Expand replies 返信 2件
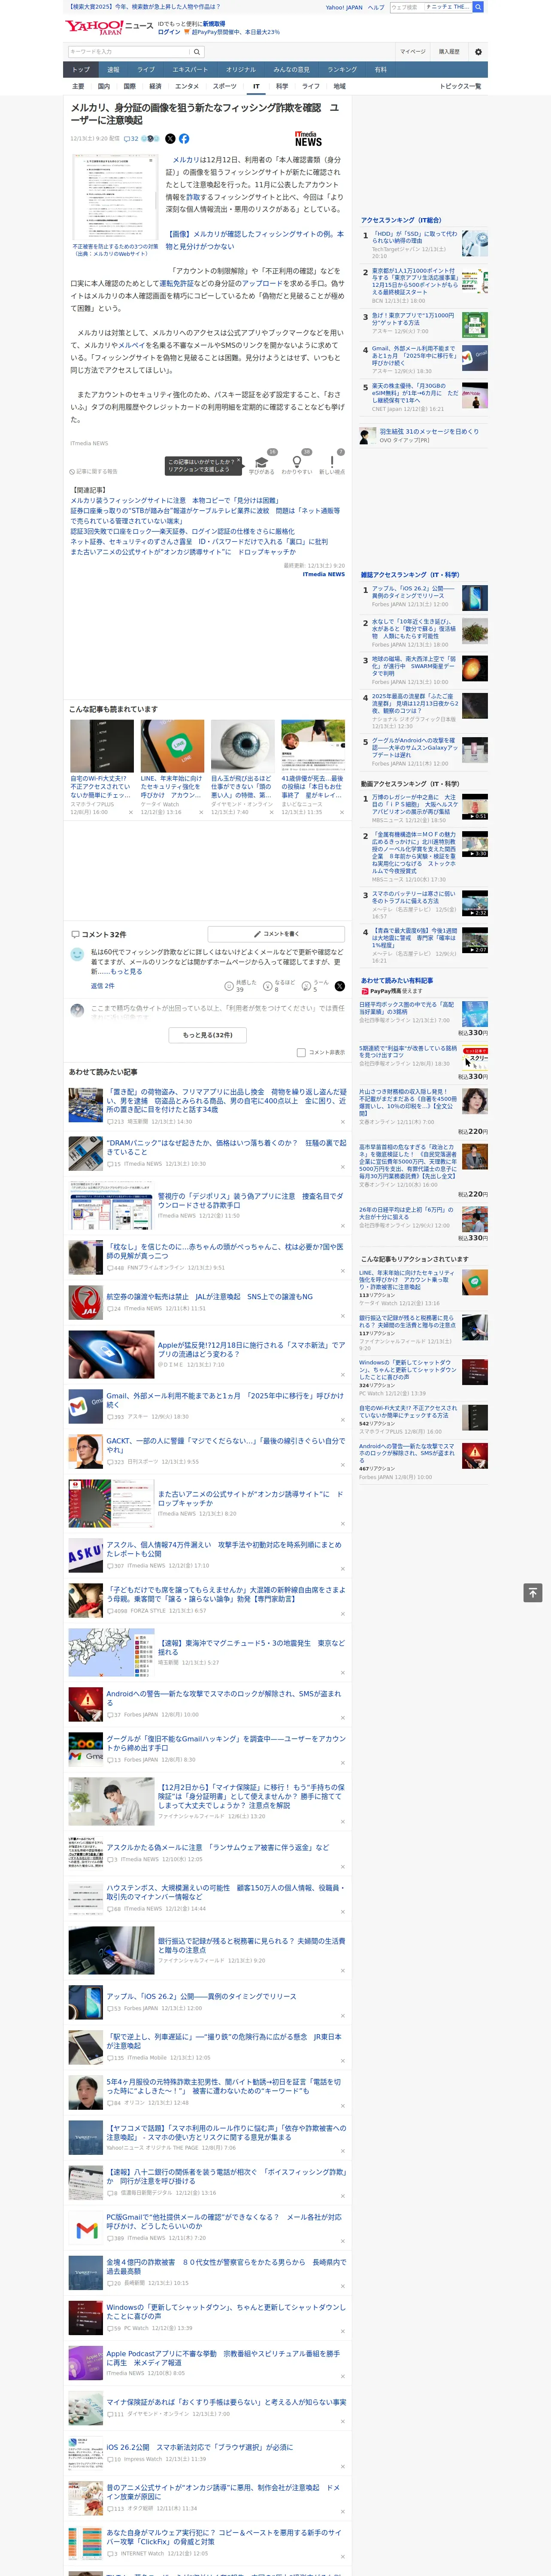This screenshot has height=2576, width=551. (x=102, y=986)
